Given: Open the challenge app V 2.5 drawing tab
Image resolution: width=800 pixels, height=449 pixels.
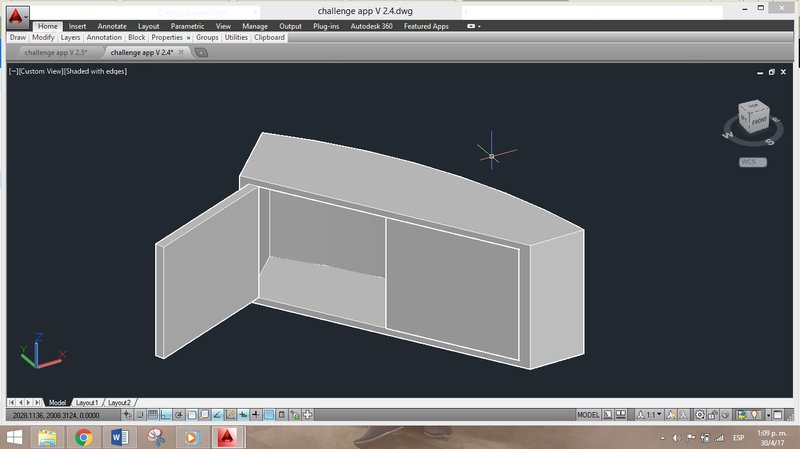Looking at the screenshot, I should 55,52.
